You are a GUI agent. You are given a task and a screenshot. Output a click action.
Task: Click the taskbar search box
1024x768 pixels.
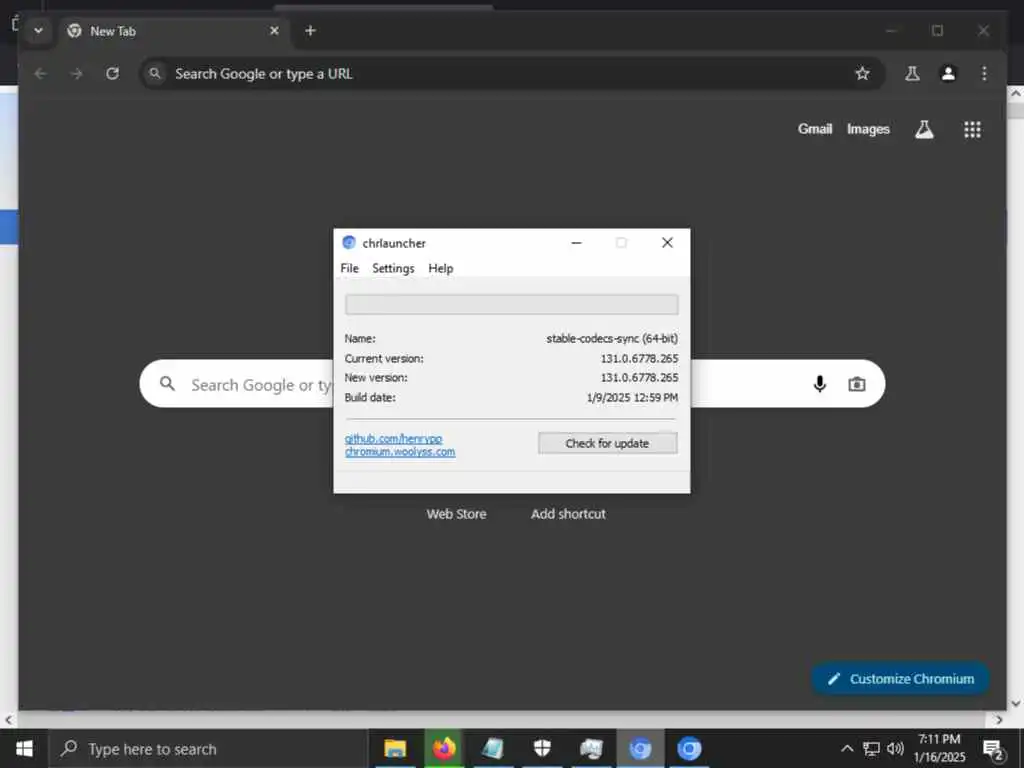click(208, 749)
